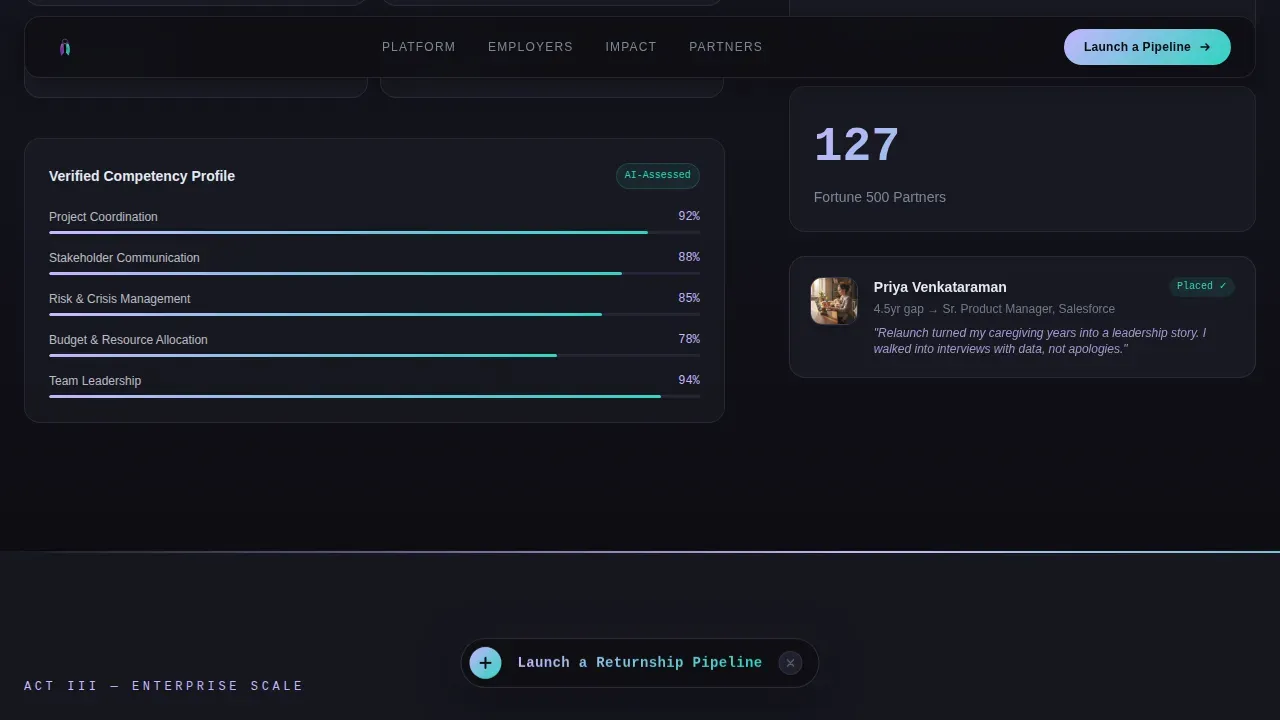This screenshot has width=1280, height=720.
Task: Click the Priya Venkataraman name
Action: tap(940, 287)
